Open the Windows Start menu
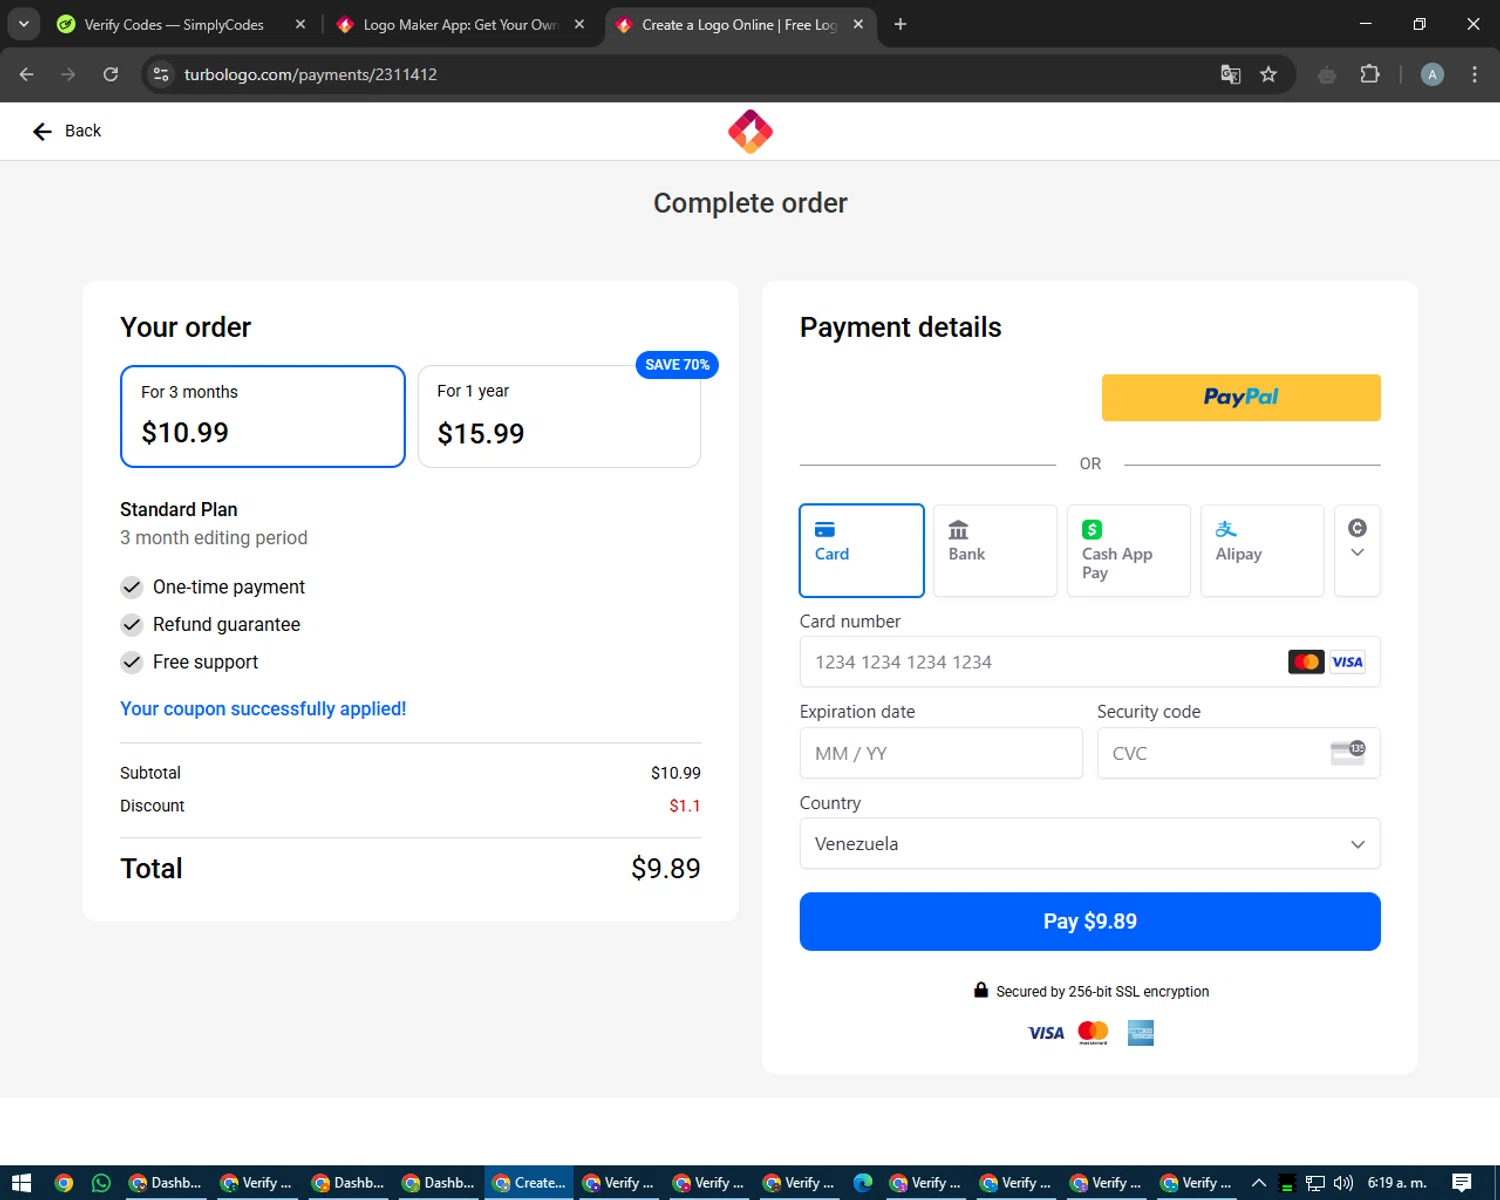 (22, 1183)
